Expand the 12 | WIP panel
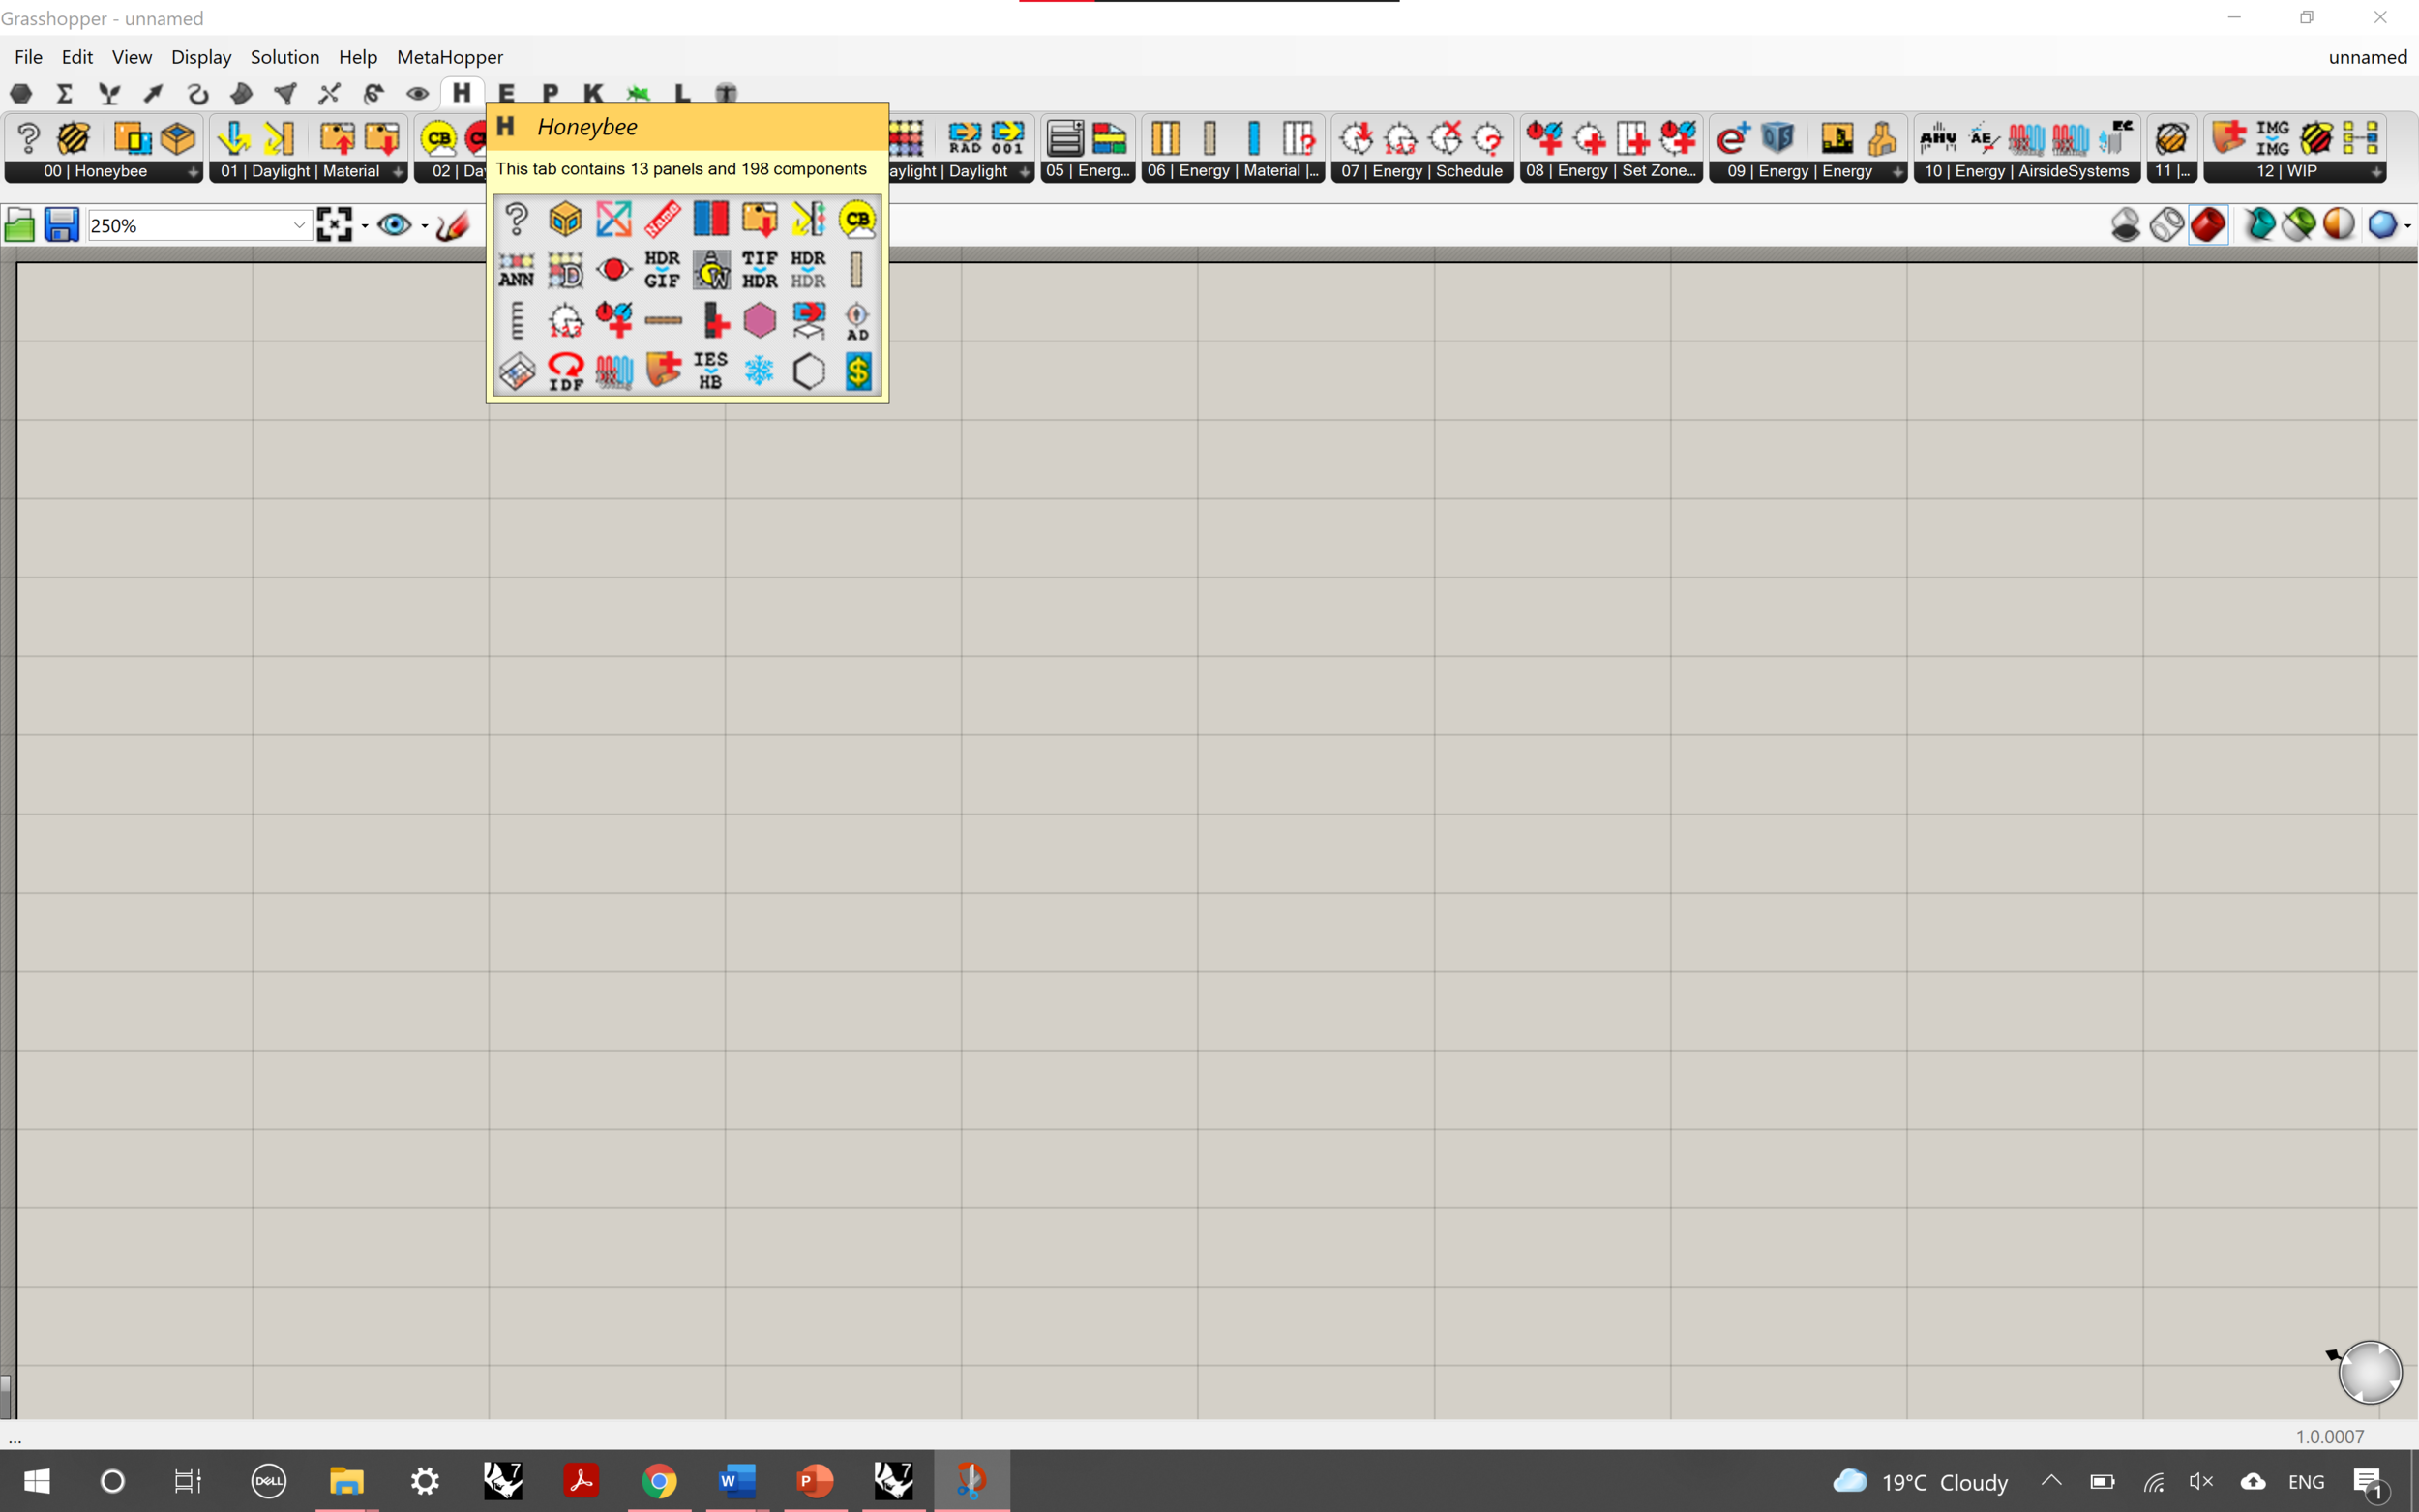The width and height of the screenshot is (2419, 1512). point(2376,172)
